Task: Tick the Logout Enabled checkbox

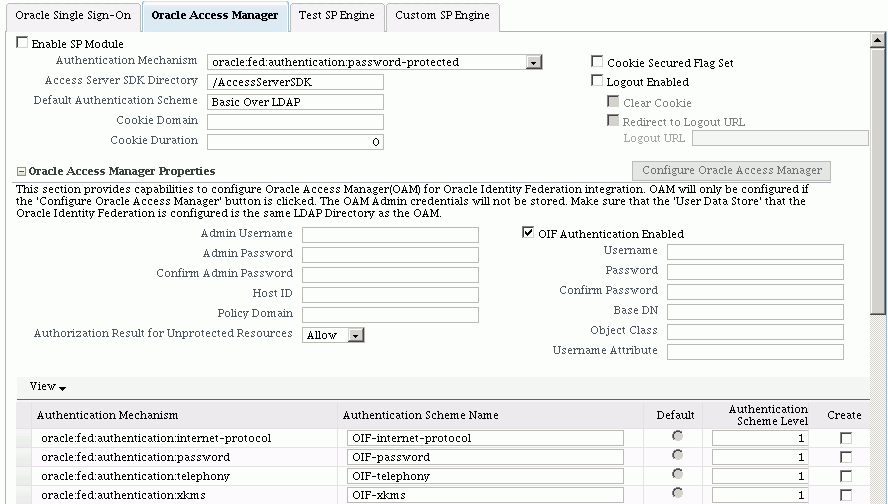Action: pos(597,80)
